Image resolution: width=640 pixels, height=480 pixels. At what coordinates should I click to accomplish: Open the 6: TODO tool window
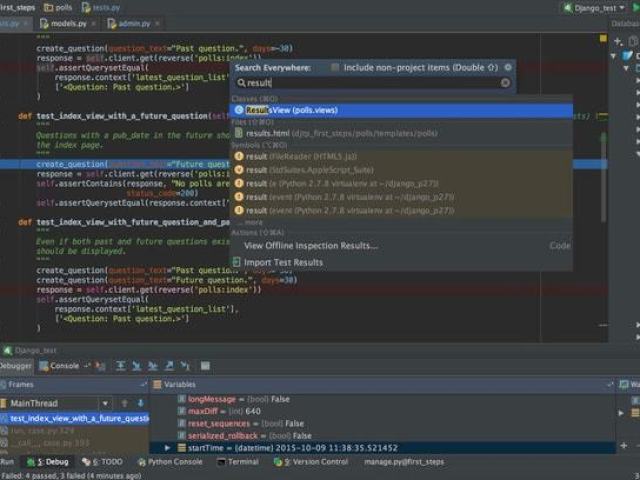coord(102,462)
